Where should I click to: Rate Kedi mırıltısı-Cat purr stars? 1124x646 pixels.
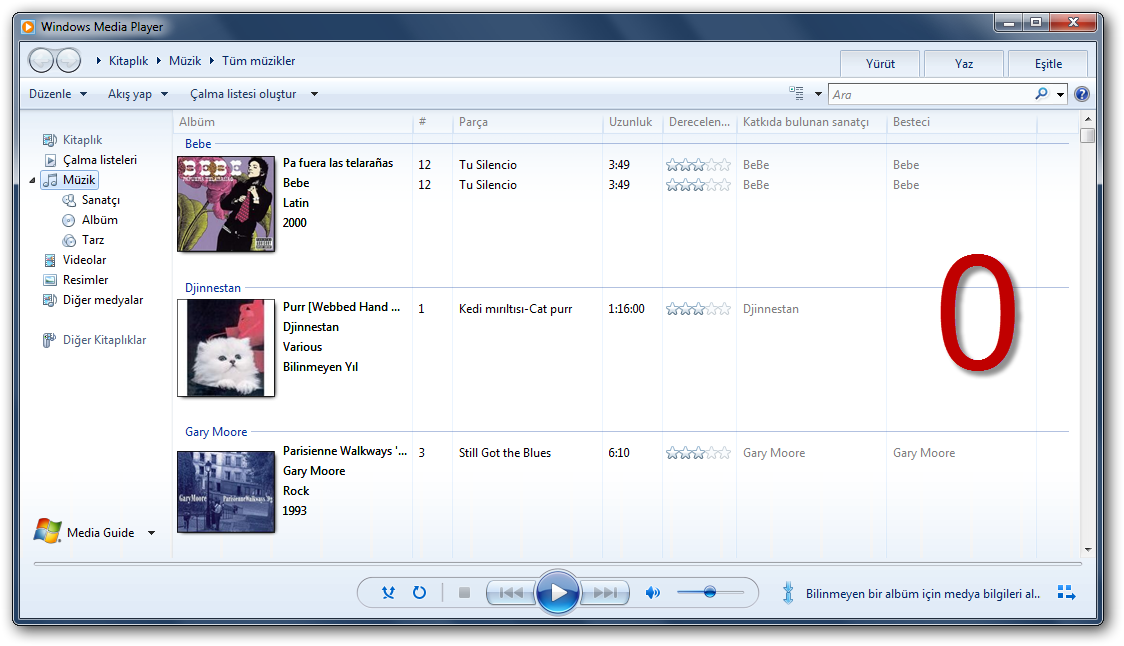point(698,309)
